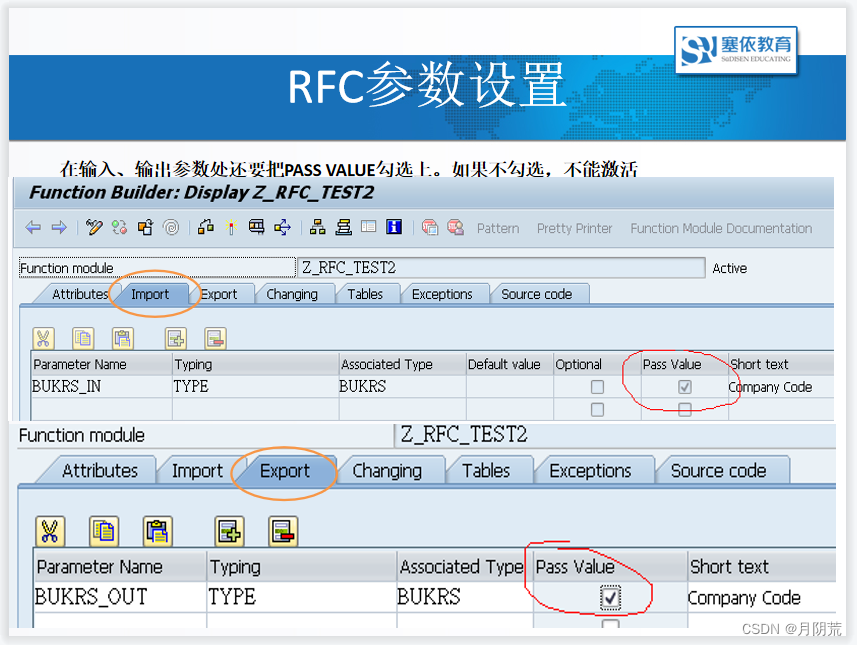The height and width of the screenshot is (645, 857).
Task: Click the Cut scissors icon in Export table toolbar
Action: [50, 531]
